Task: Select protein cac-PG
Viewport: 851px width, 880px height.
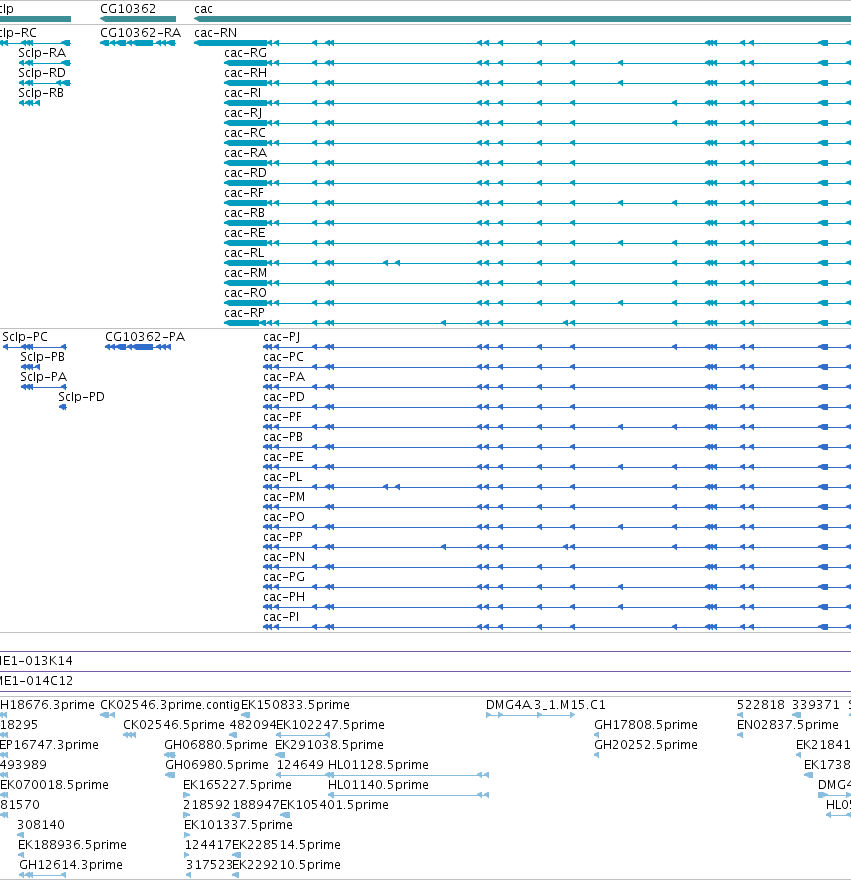Action: pyautogui.click(x=284, y=577)
